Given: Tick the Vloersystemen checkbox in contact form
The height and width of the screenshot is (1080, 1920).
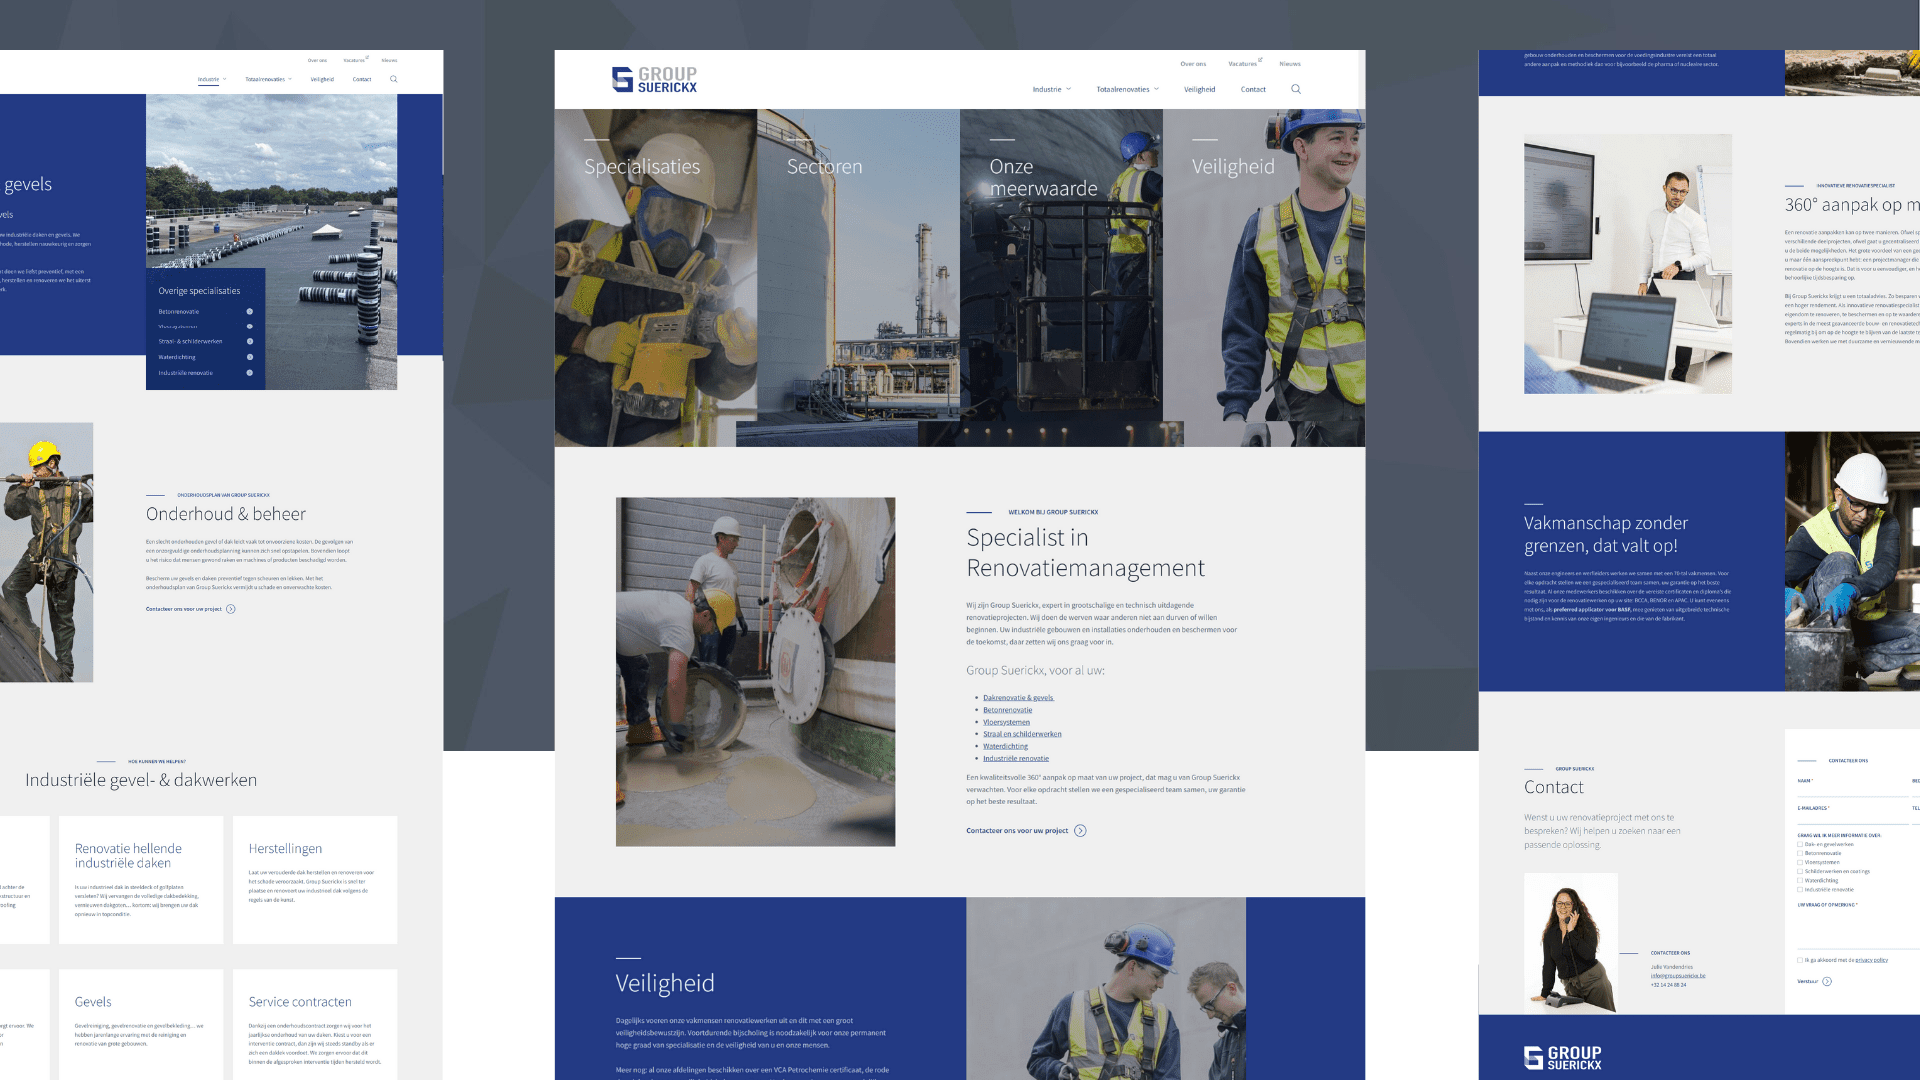Looking at the screenshot, I should (1800, 862).
